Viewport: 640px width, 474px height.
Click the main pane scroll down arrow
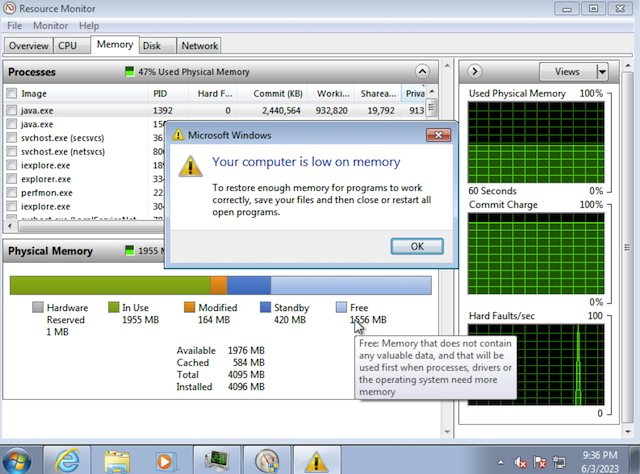pyautogui.click(x=447, y=432)
